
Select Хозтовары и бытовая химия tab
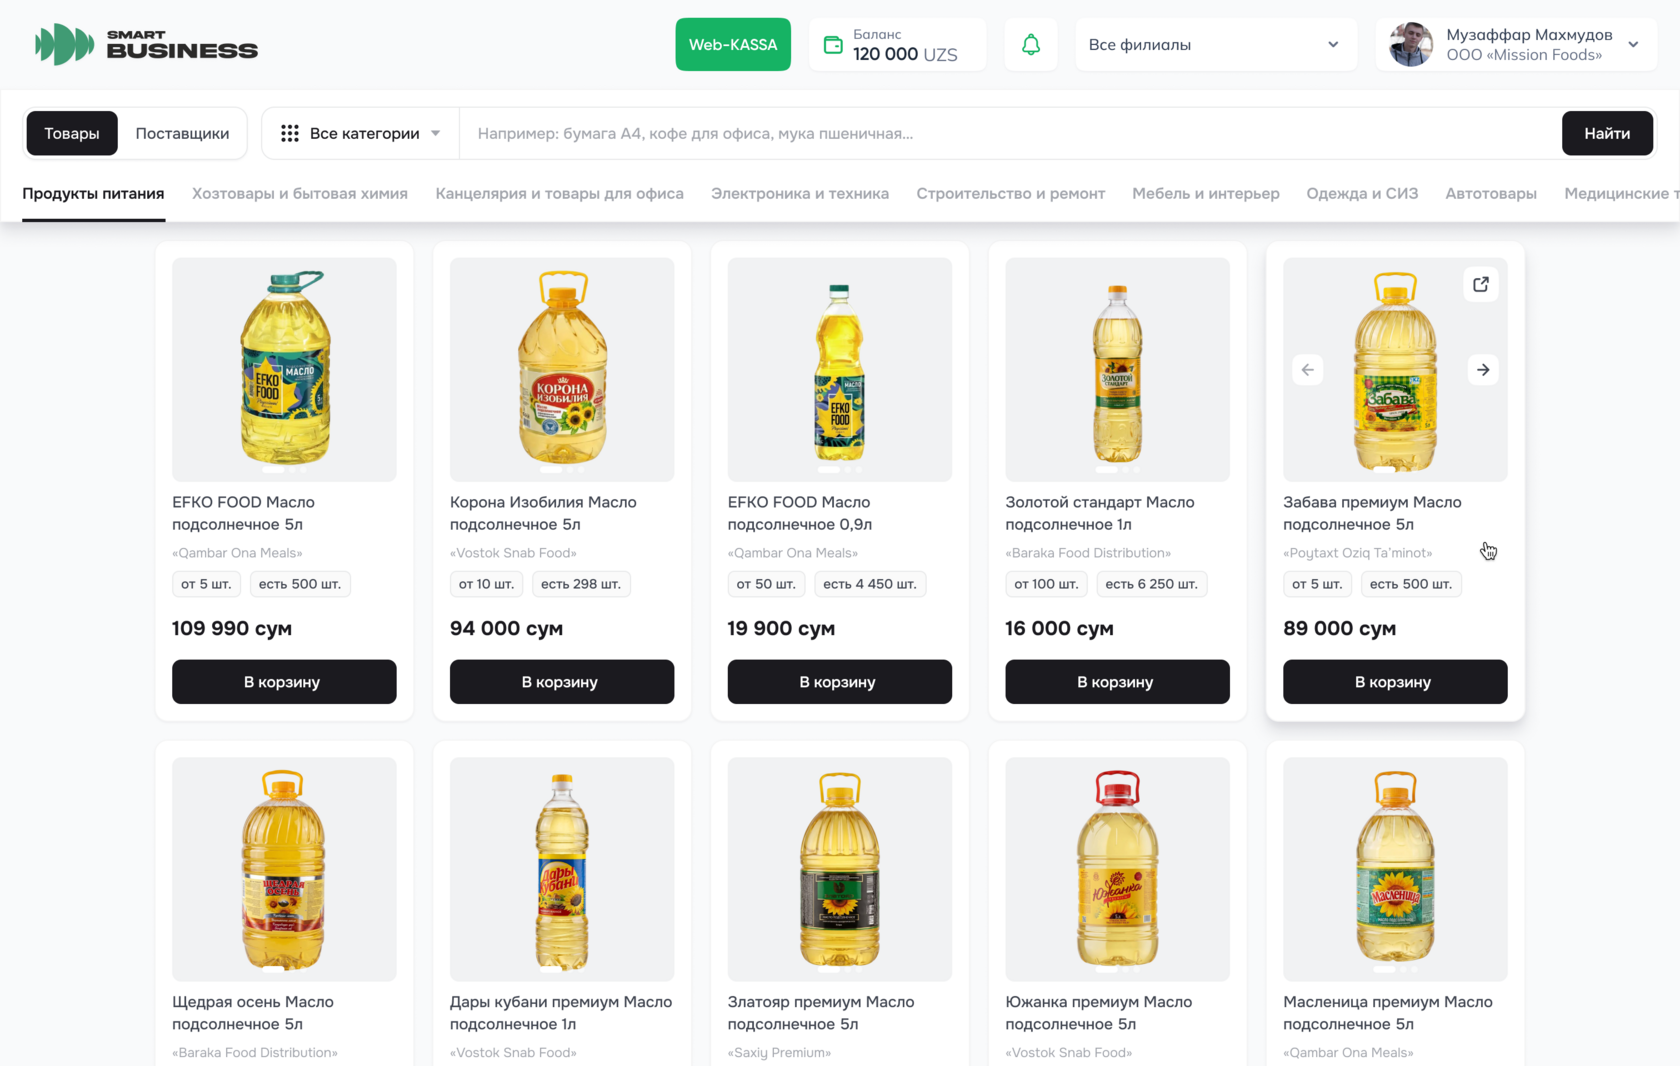click(300, 193)
